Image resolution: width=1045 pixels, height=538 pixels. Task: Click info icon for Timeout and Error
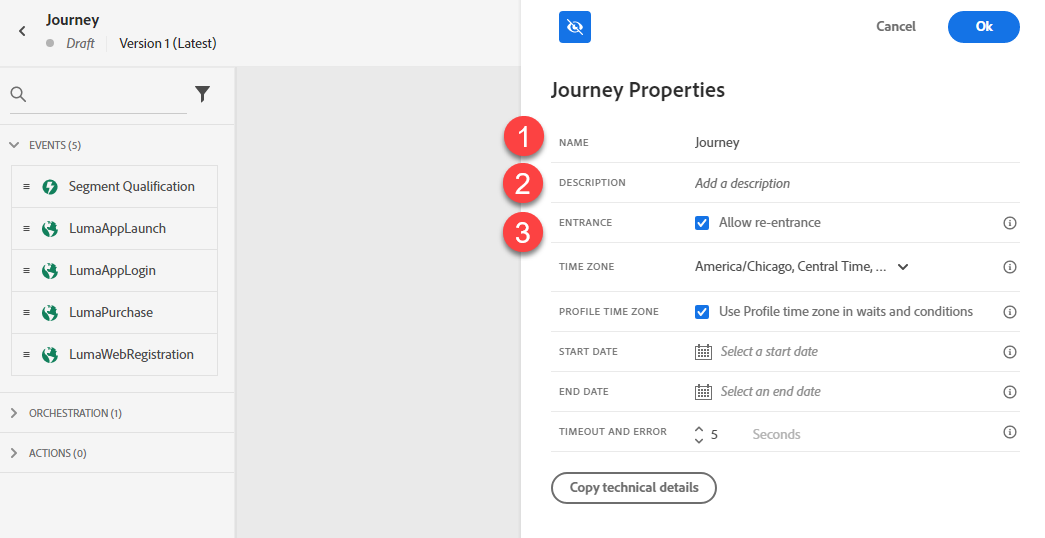pos(1010,432)
